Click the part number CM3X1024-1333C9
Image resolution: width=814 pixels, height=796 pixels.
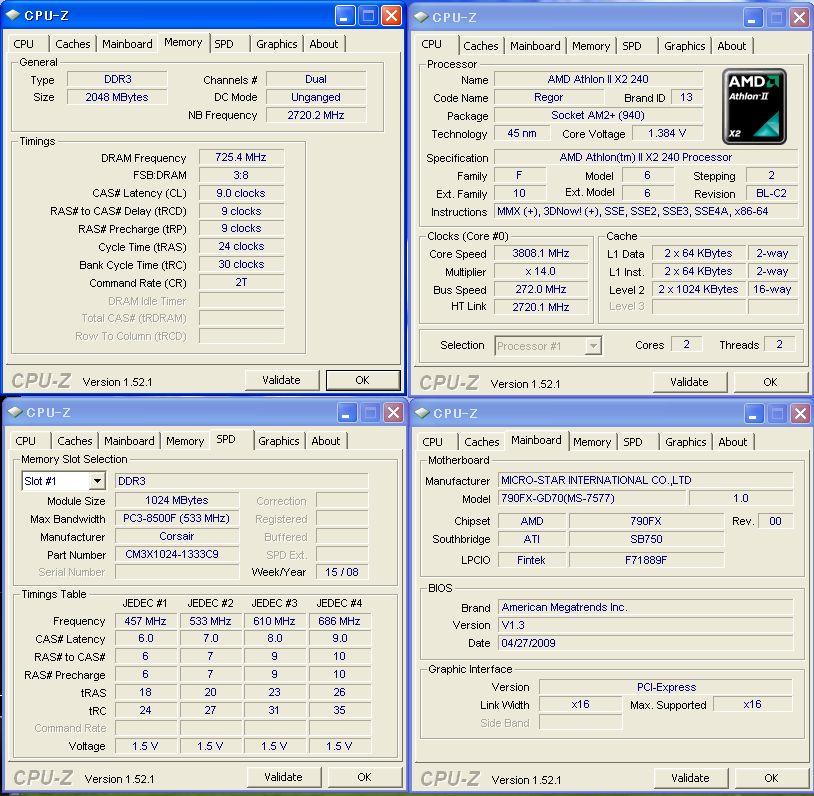click(x=177, y=554)
